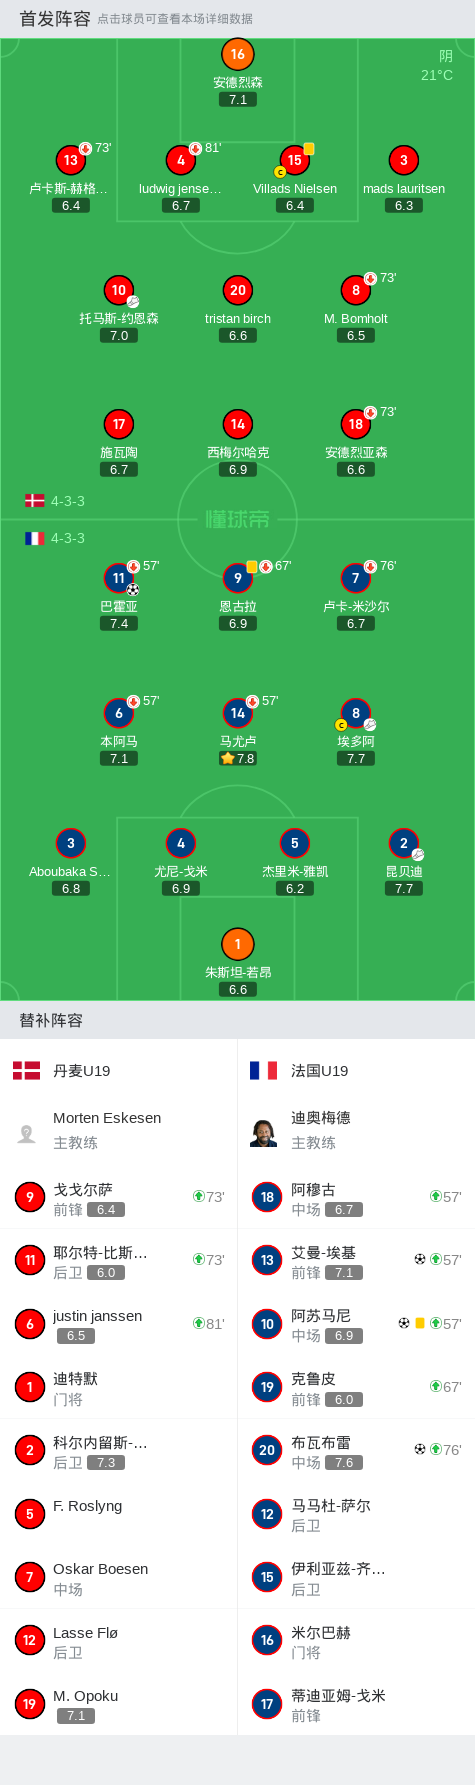Open 巴霍亚 number 11 player data
The image size is (475, 1785).
[x=119, y=578]
